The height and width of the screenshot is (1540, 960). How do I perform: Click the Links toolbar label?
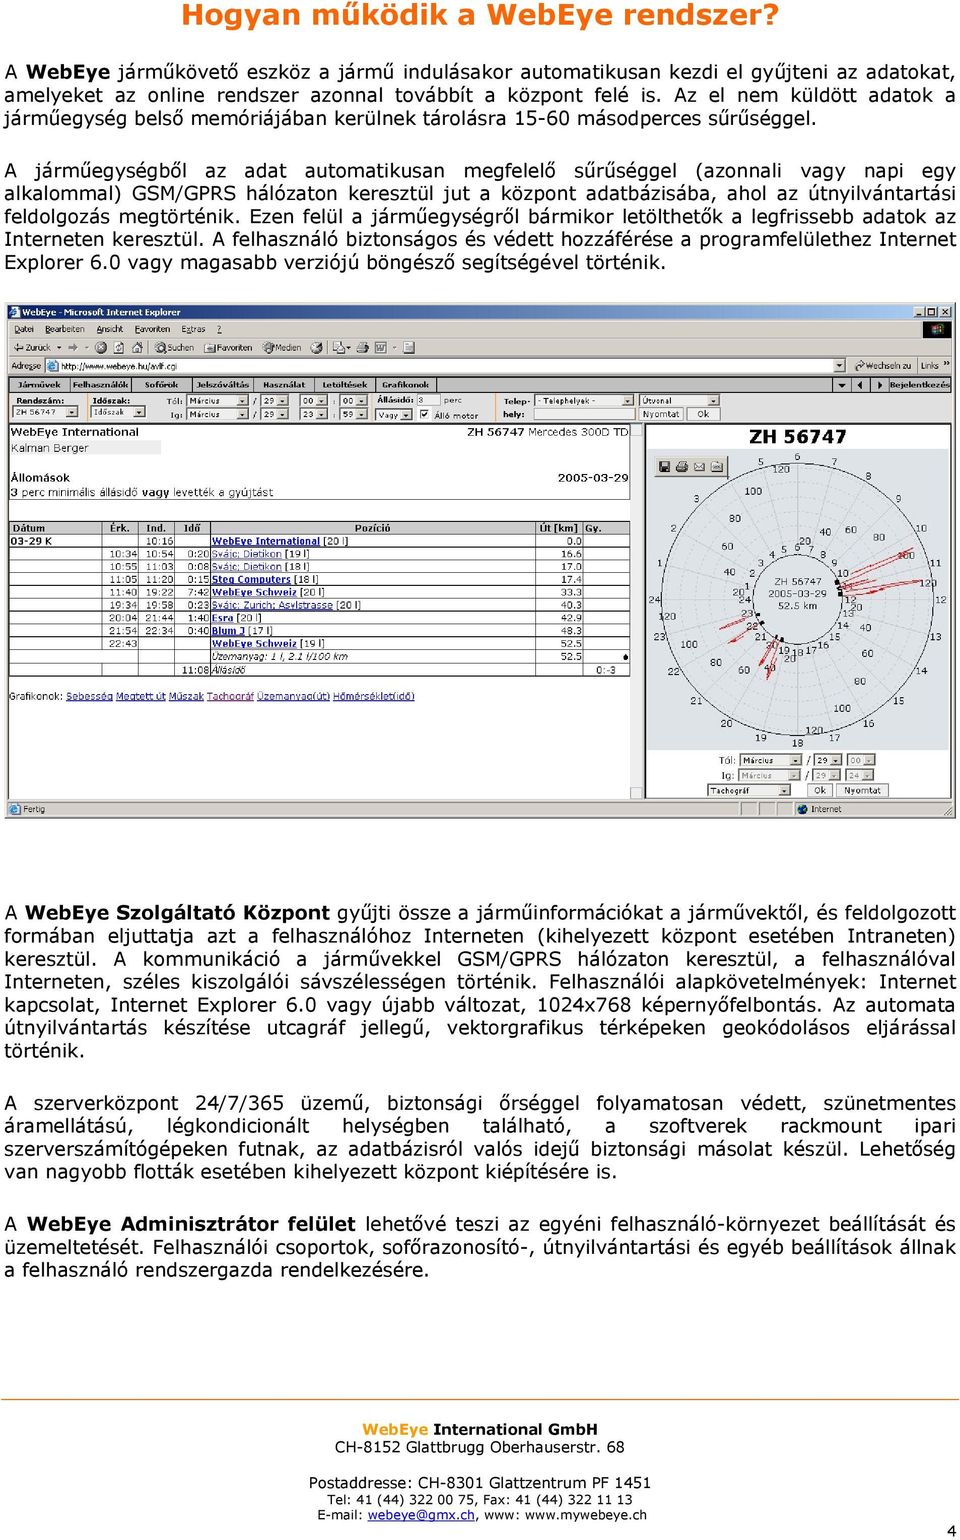pyautogui.click(x=929, y=365)
